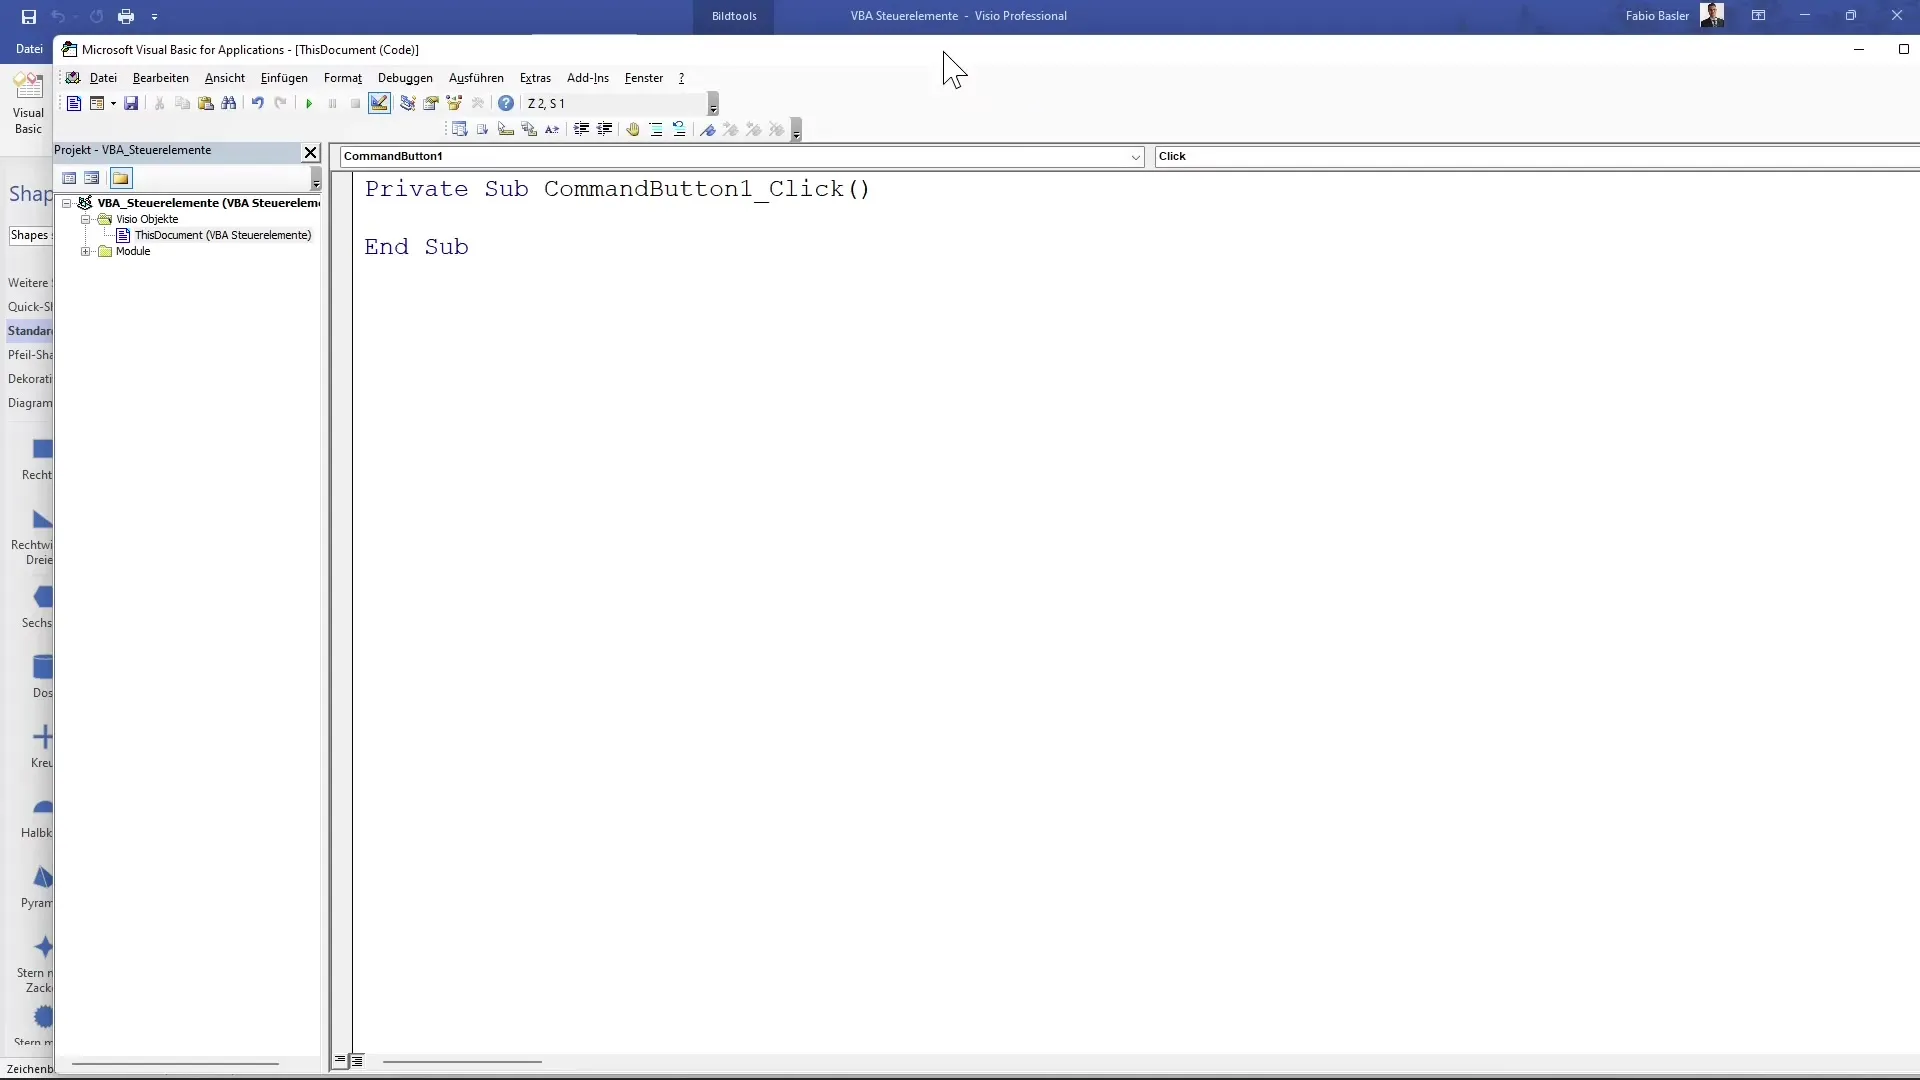
Task: Open the Ausführen menu
Action: 476,77
